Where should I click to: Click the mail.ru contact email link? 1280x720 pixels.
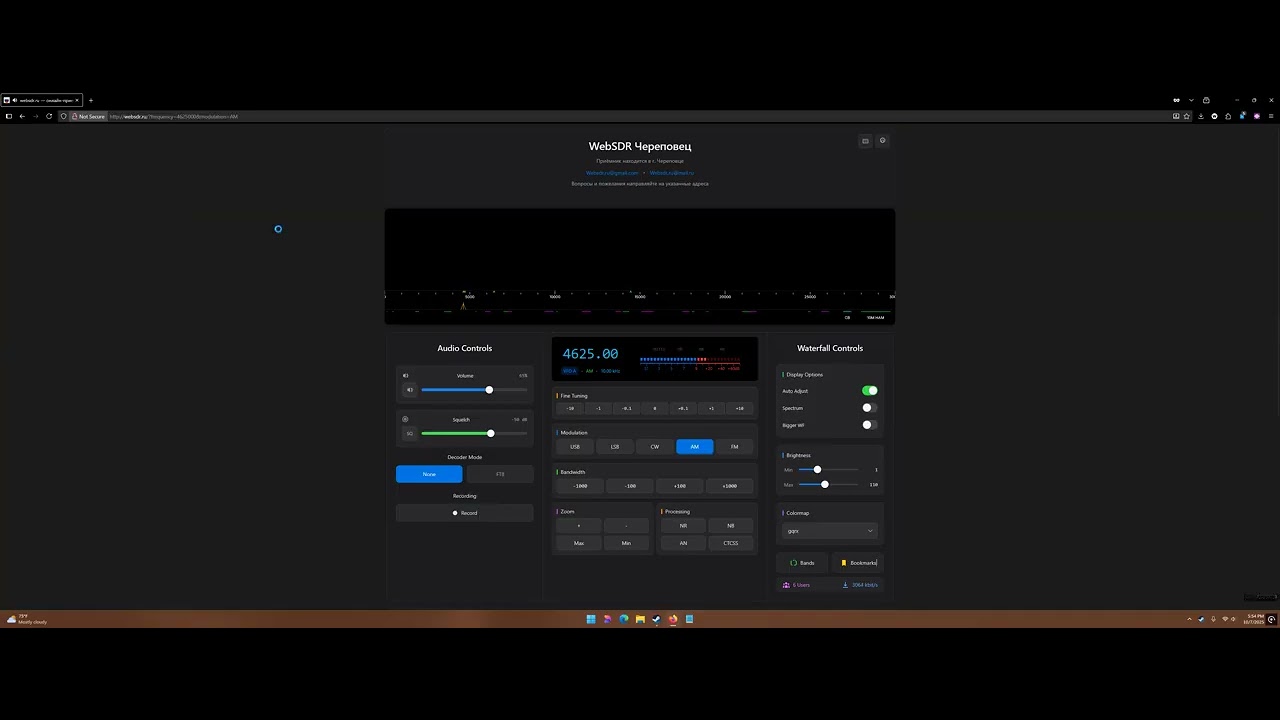click(672, 173)
